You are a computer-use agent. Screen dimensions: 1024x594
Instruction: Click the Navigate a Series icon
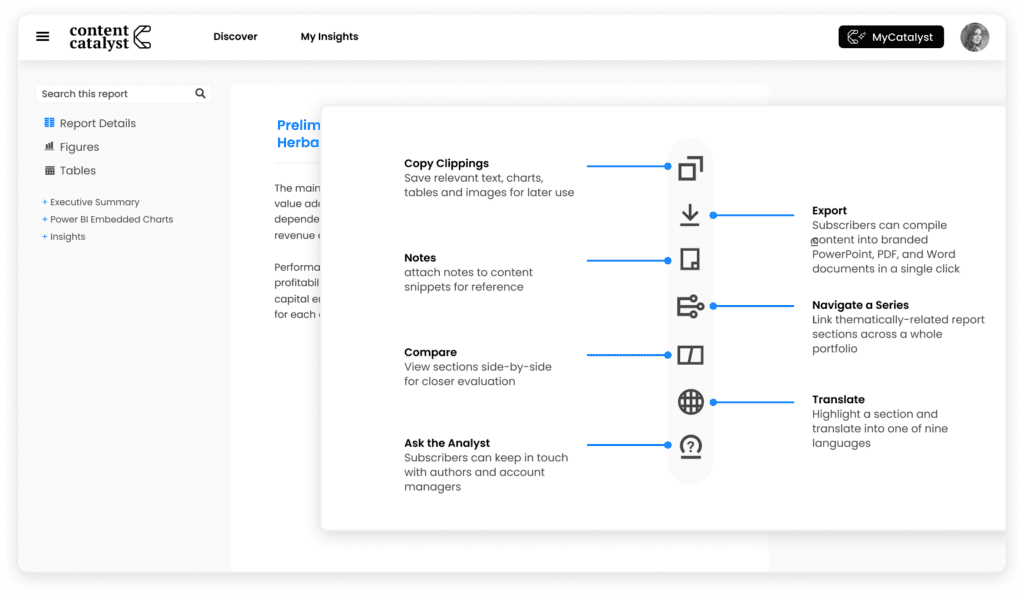689,307
